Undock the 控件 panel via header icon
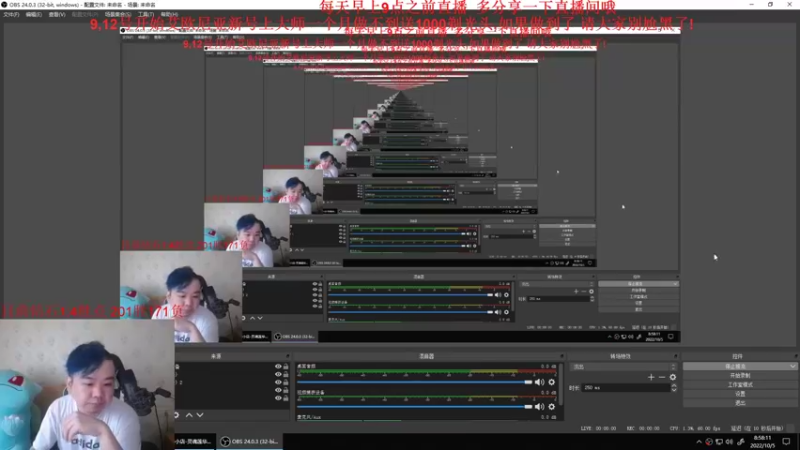Viewport: 800px width, 450px height. coord(795,356)
